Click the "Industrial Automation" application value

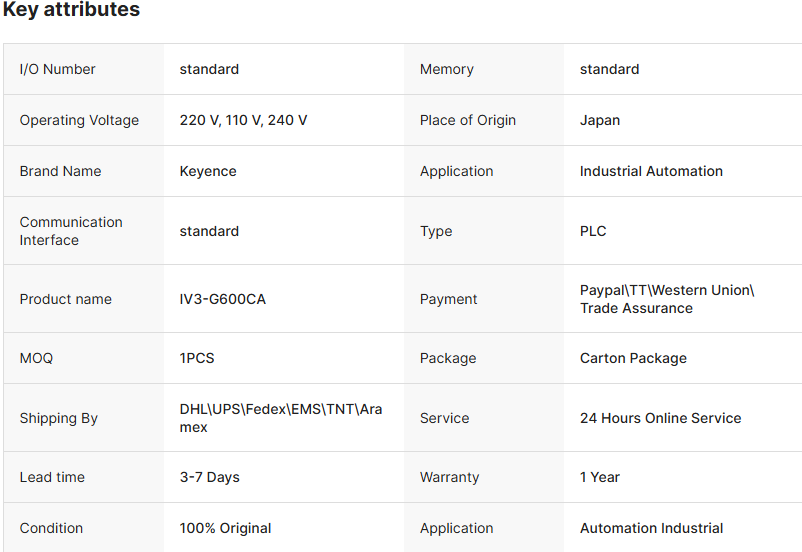651,171
